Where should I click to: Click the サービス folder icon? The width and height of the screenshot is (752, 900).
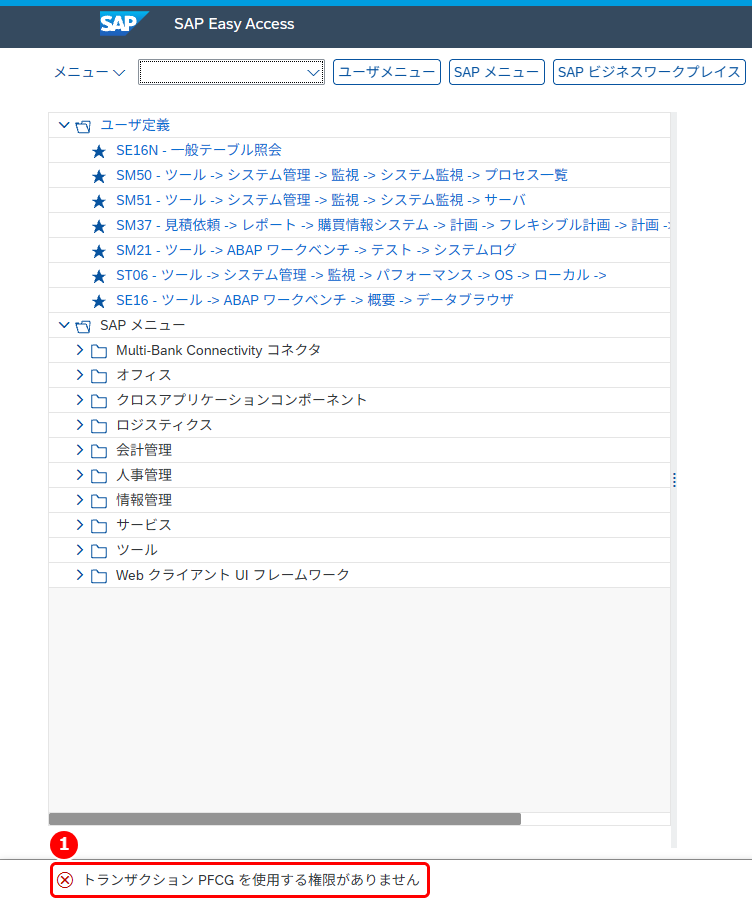click(x=99, y=526)
